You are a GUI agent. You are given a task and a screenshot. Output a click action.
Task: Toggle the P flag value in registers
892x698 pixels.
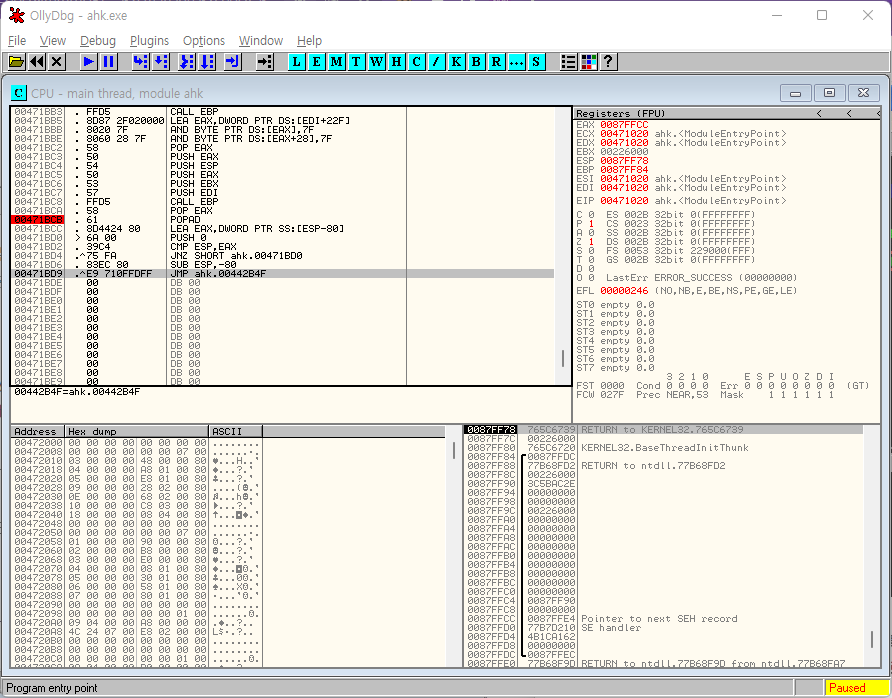pyautogui.click(x=591, y=224)
